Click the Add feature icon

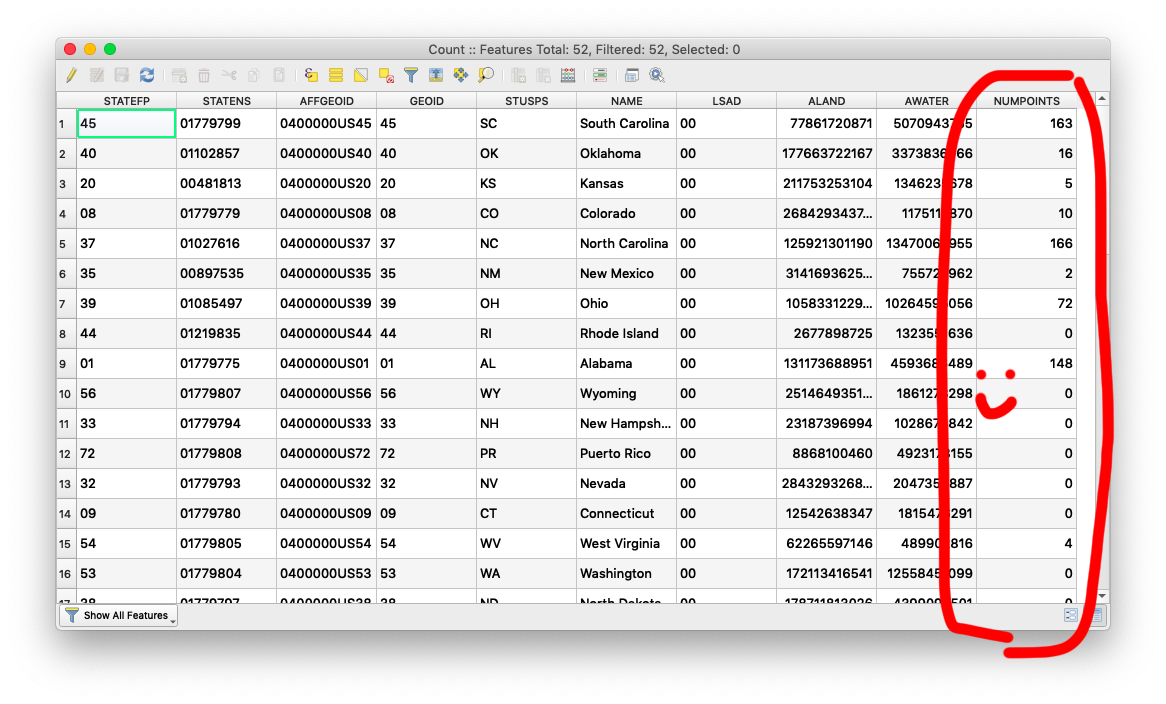click(179, 75)
